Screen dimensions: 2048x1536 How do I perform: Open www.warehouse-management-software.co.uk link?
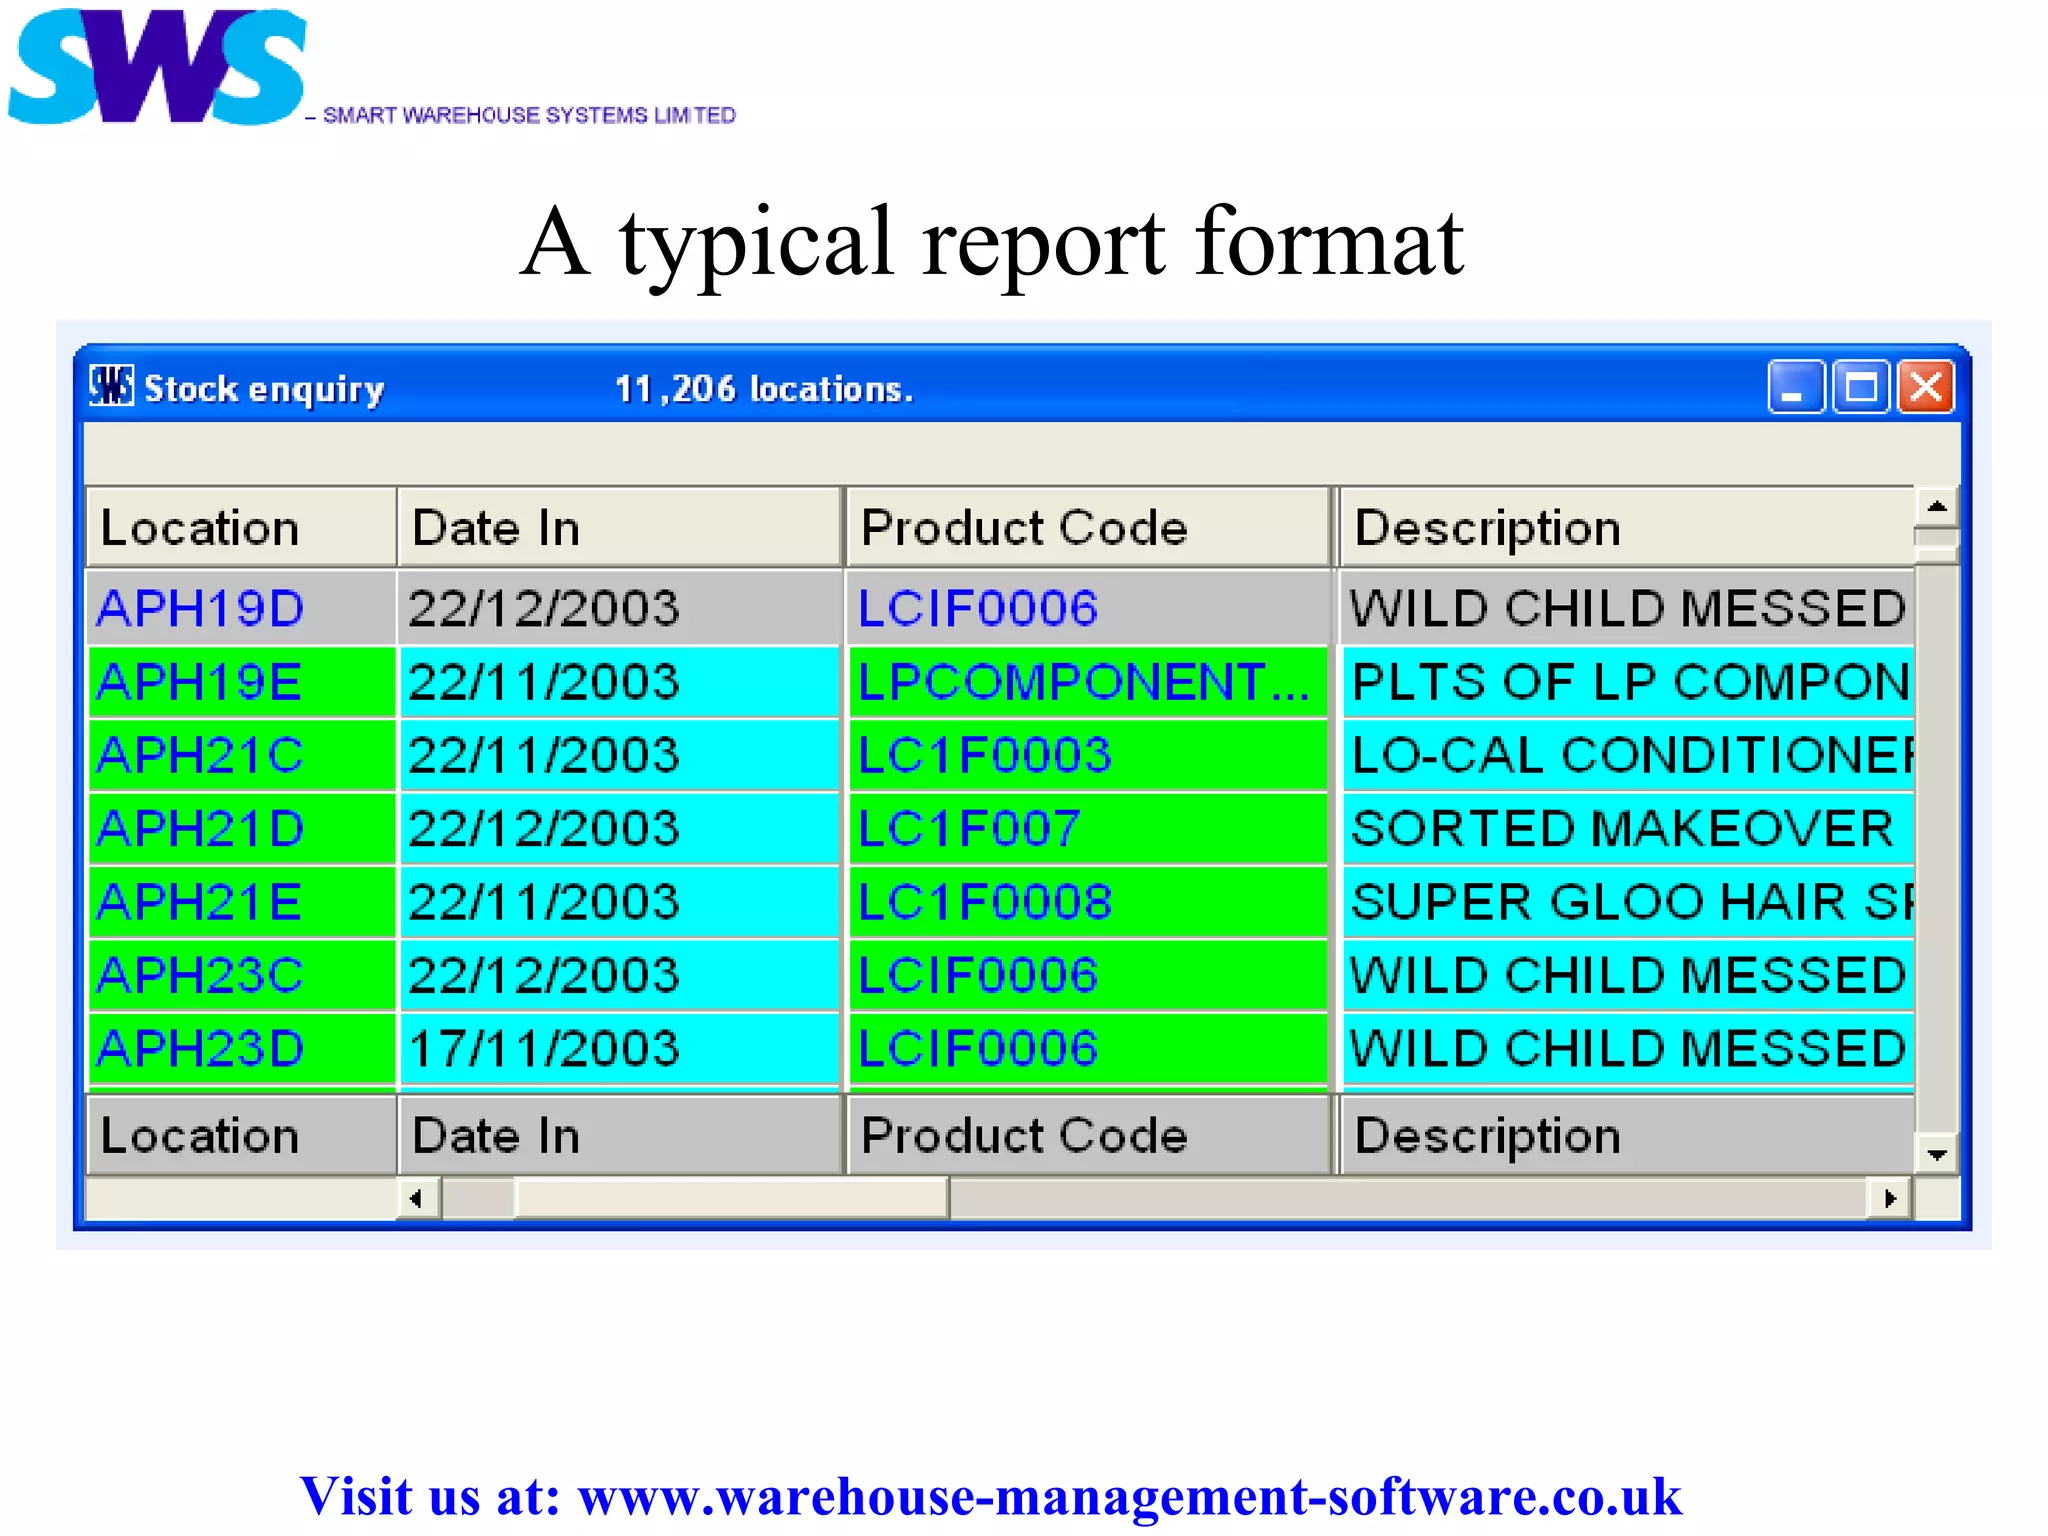tap(1130, 1496)
